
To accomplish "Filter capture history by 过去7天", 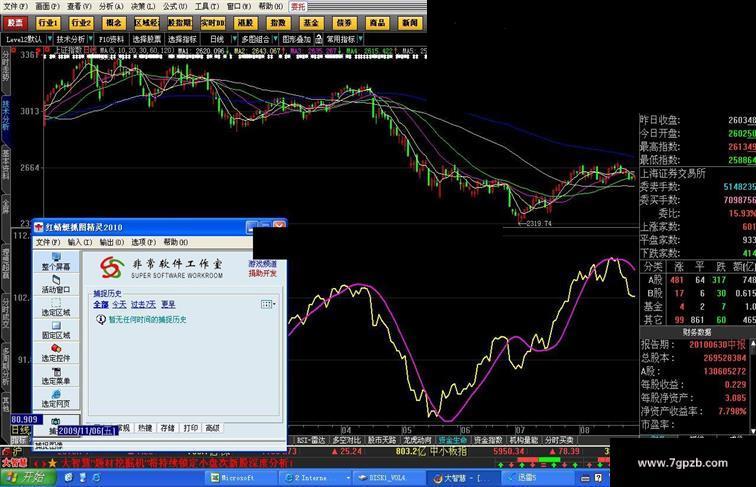I will (143, 304).
